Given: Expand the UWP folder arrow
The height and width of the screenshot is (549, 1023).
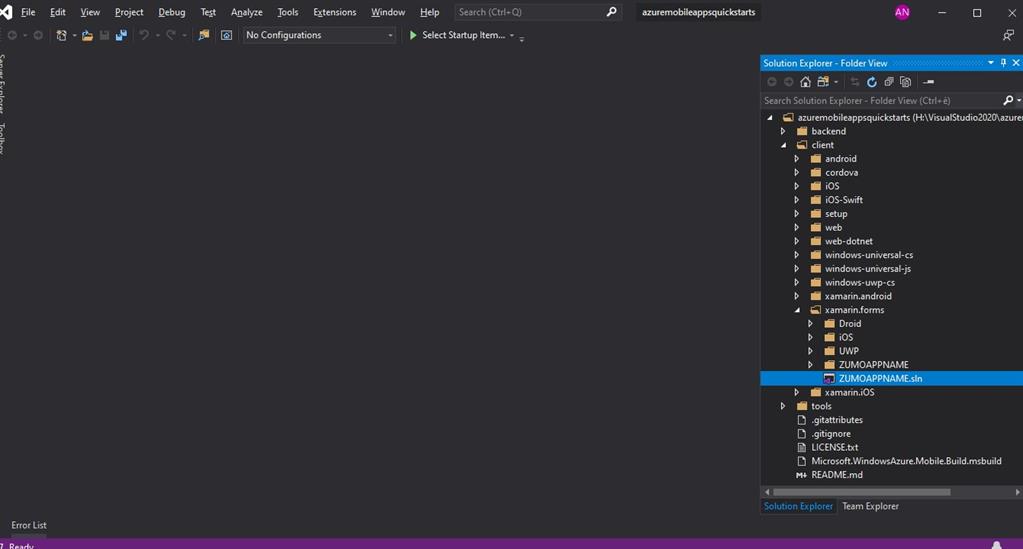Looking at the screenshot, I should (x=810, y=351).
